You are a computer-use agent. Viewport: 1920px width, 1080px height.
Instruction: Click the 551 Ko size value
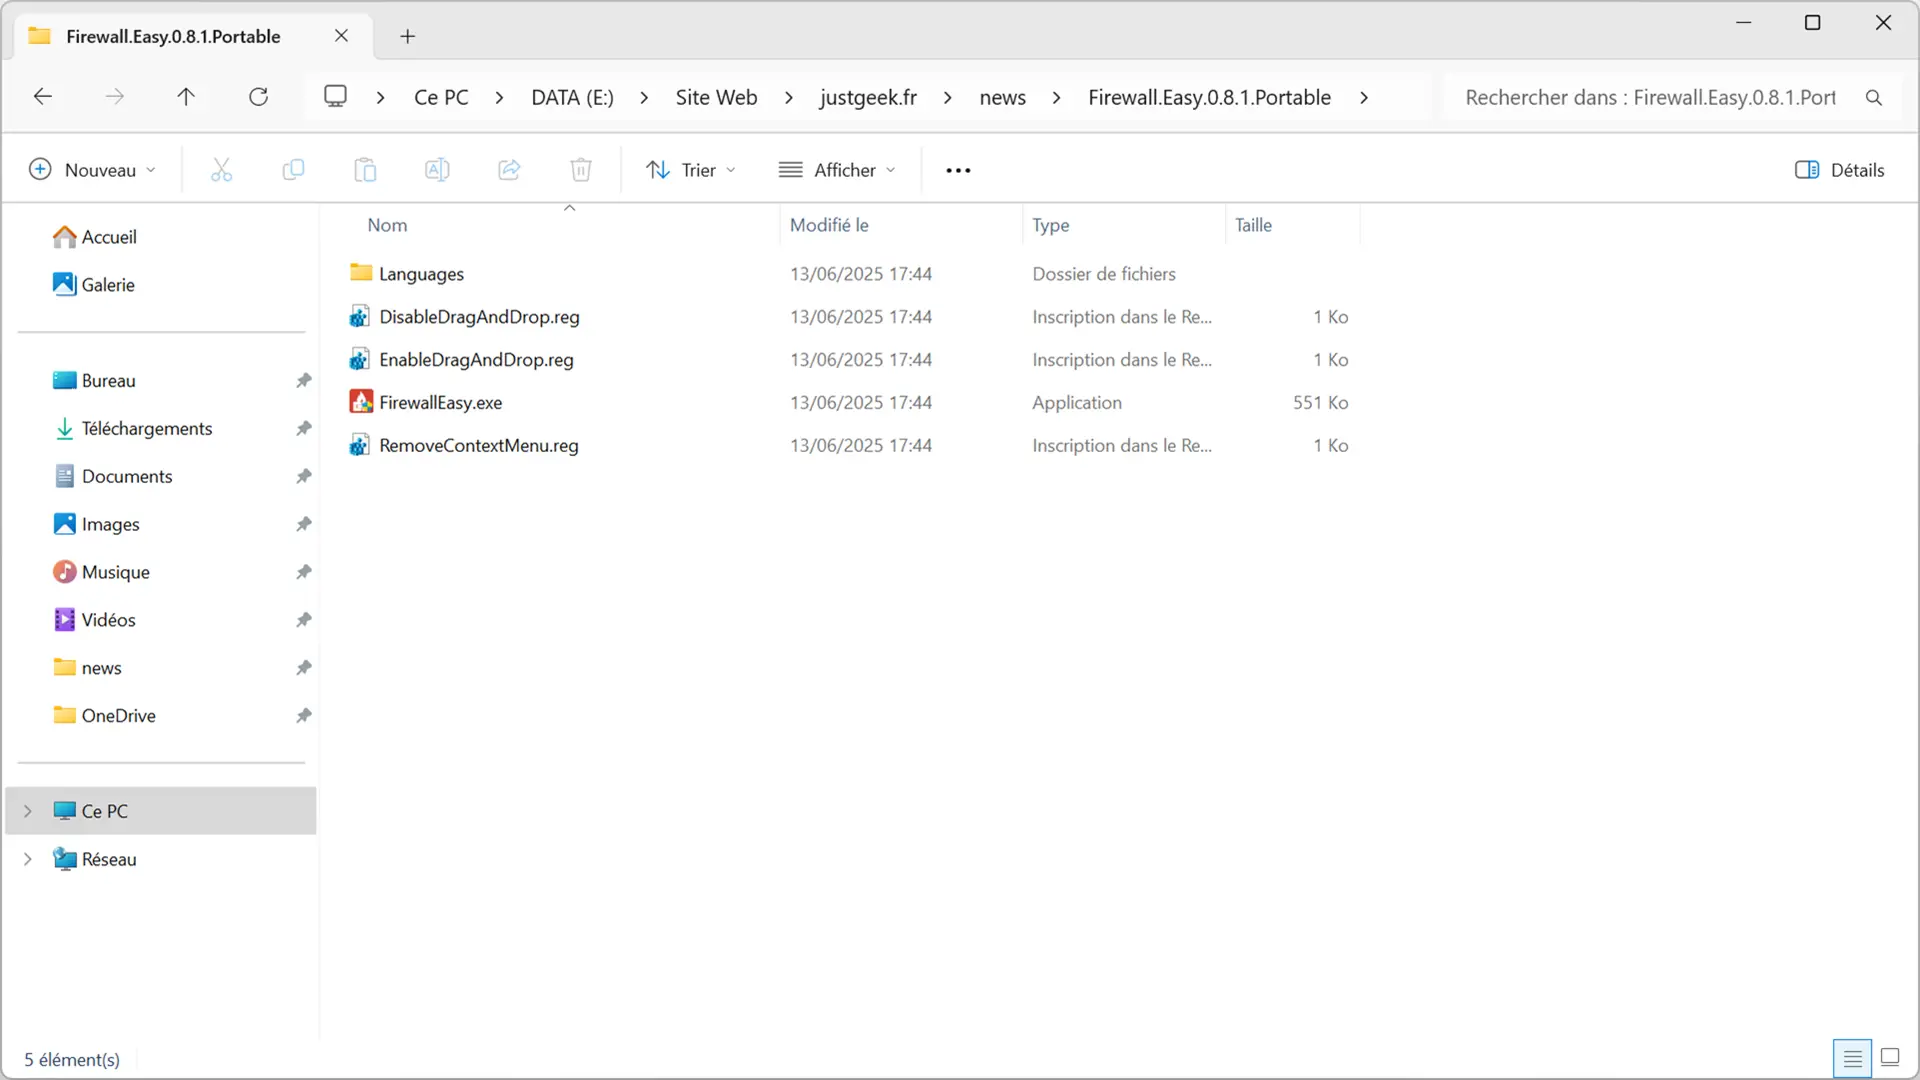1320,403
